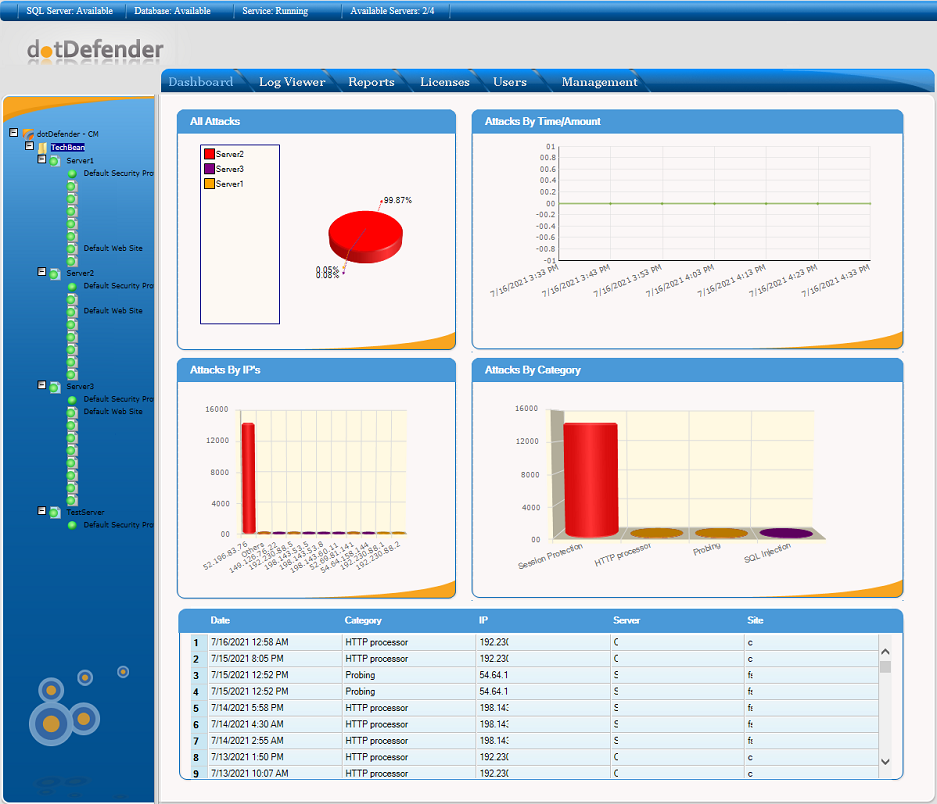
Task: Click the 'Service: Running' status text
Action: tap(275, 11)
